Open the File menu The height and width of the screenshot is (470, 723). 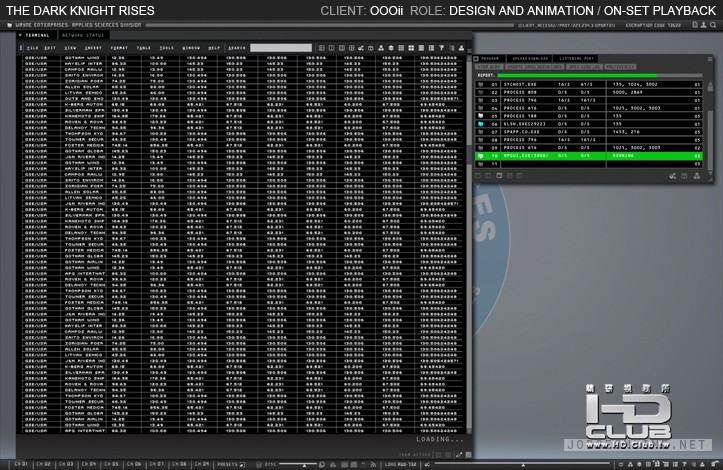coord(32,48)
